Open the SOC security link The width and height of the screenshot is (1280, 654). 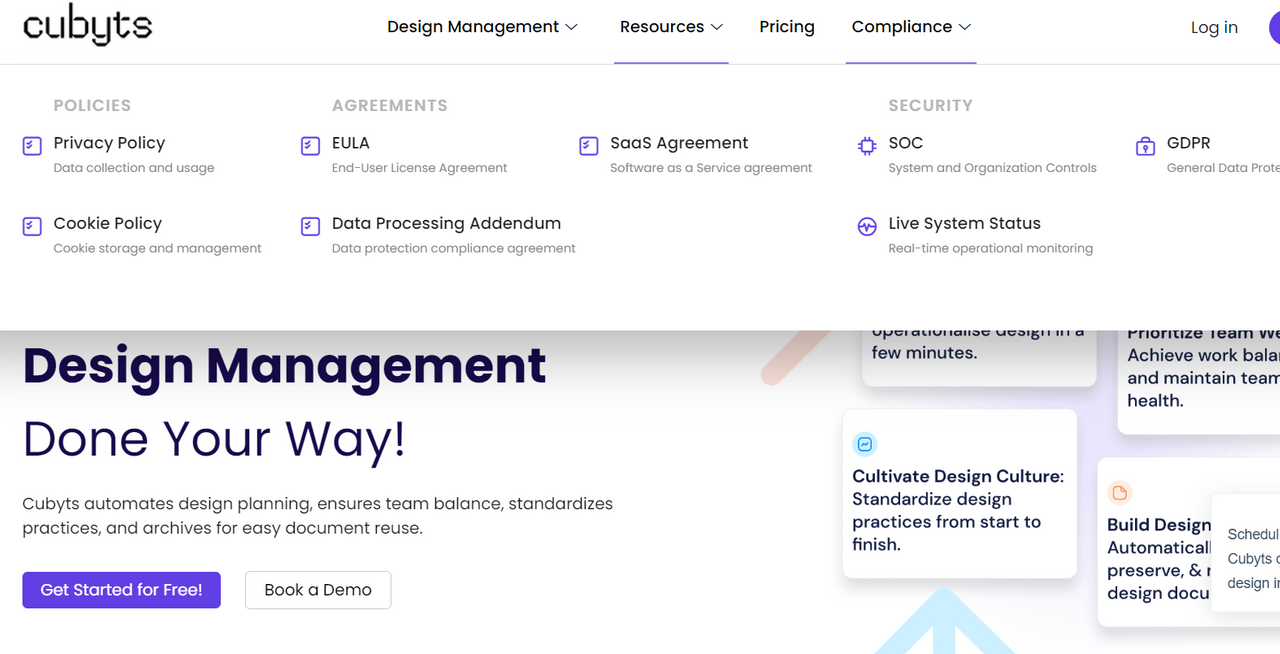[x=906, y=143]
